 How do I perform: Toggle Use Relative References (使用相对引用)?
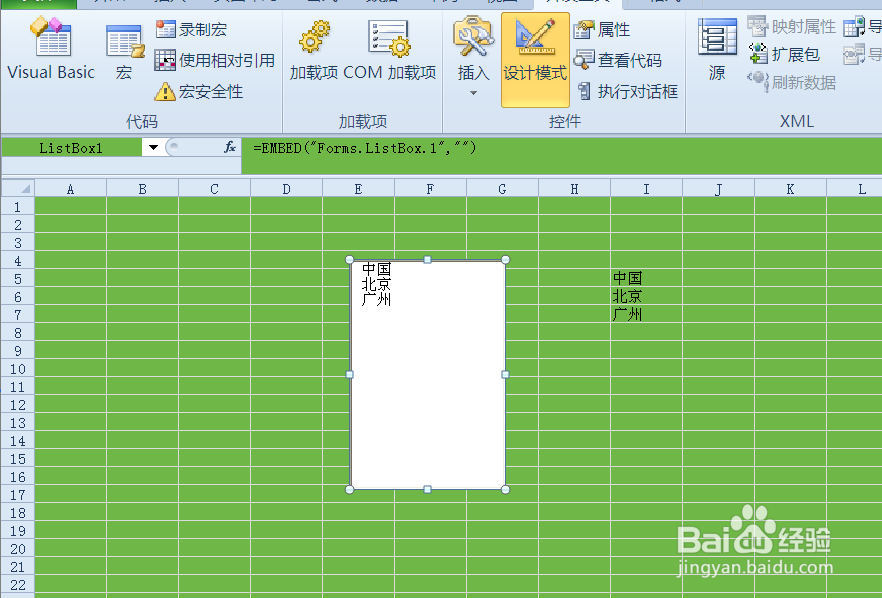(215, 60)
